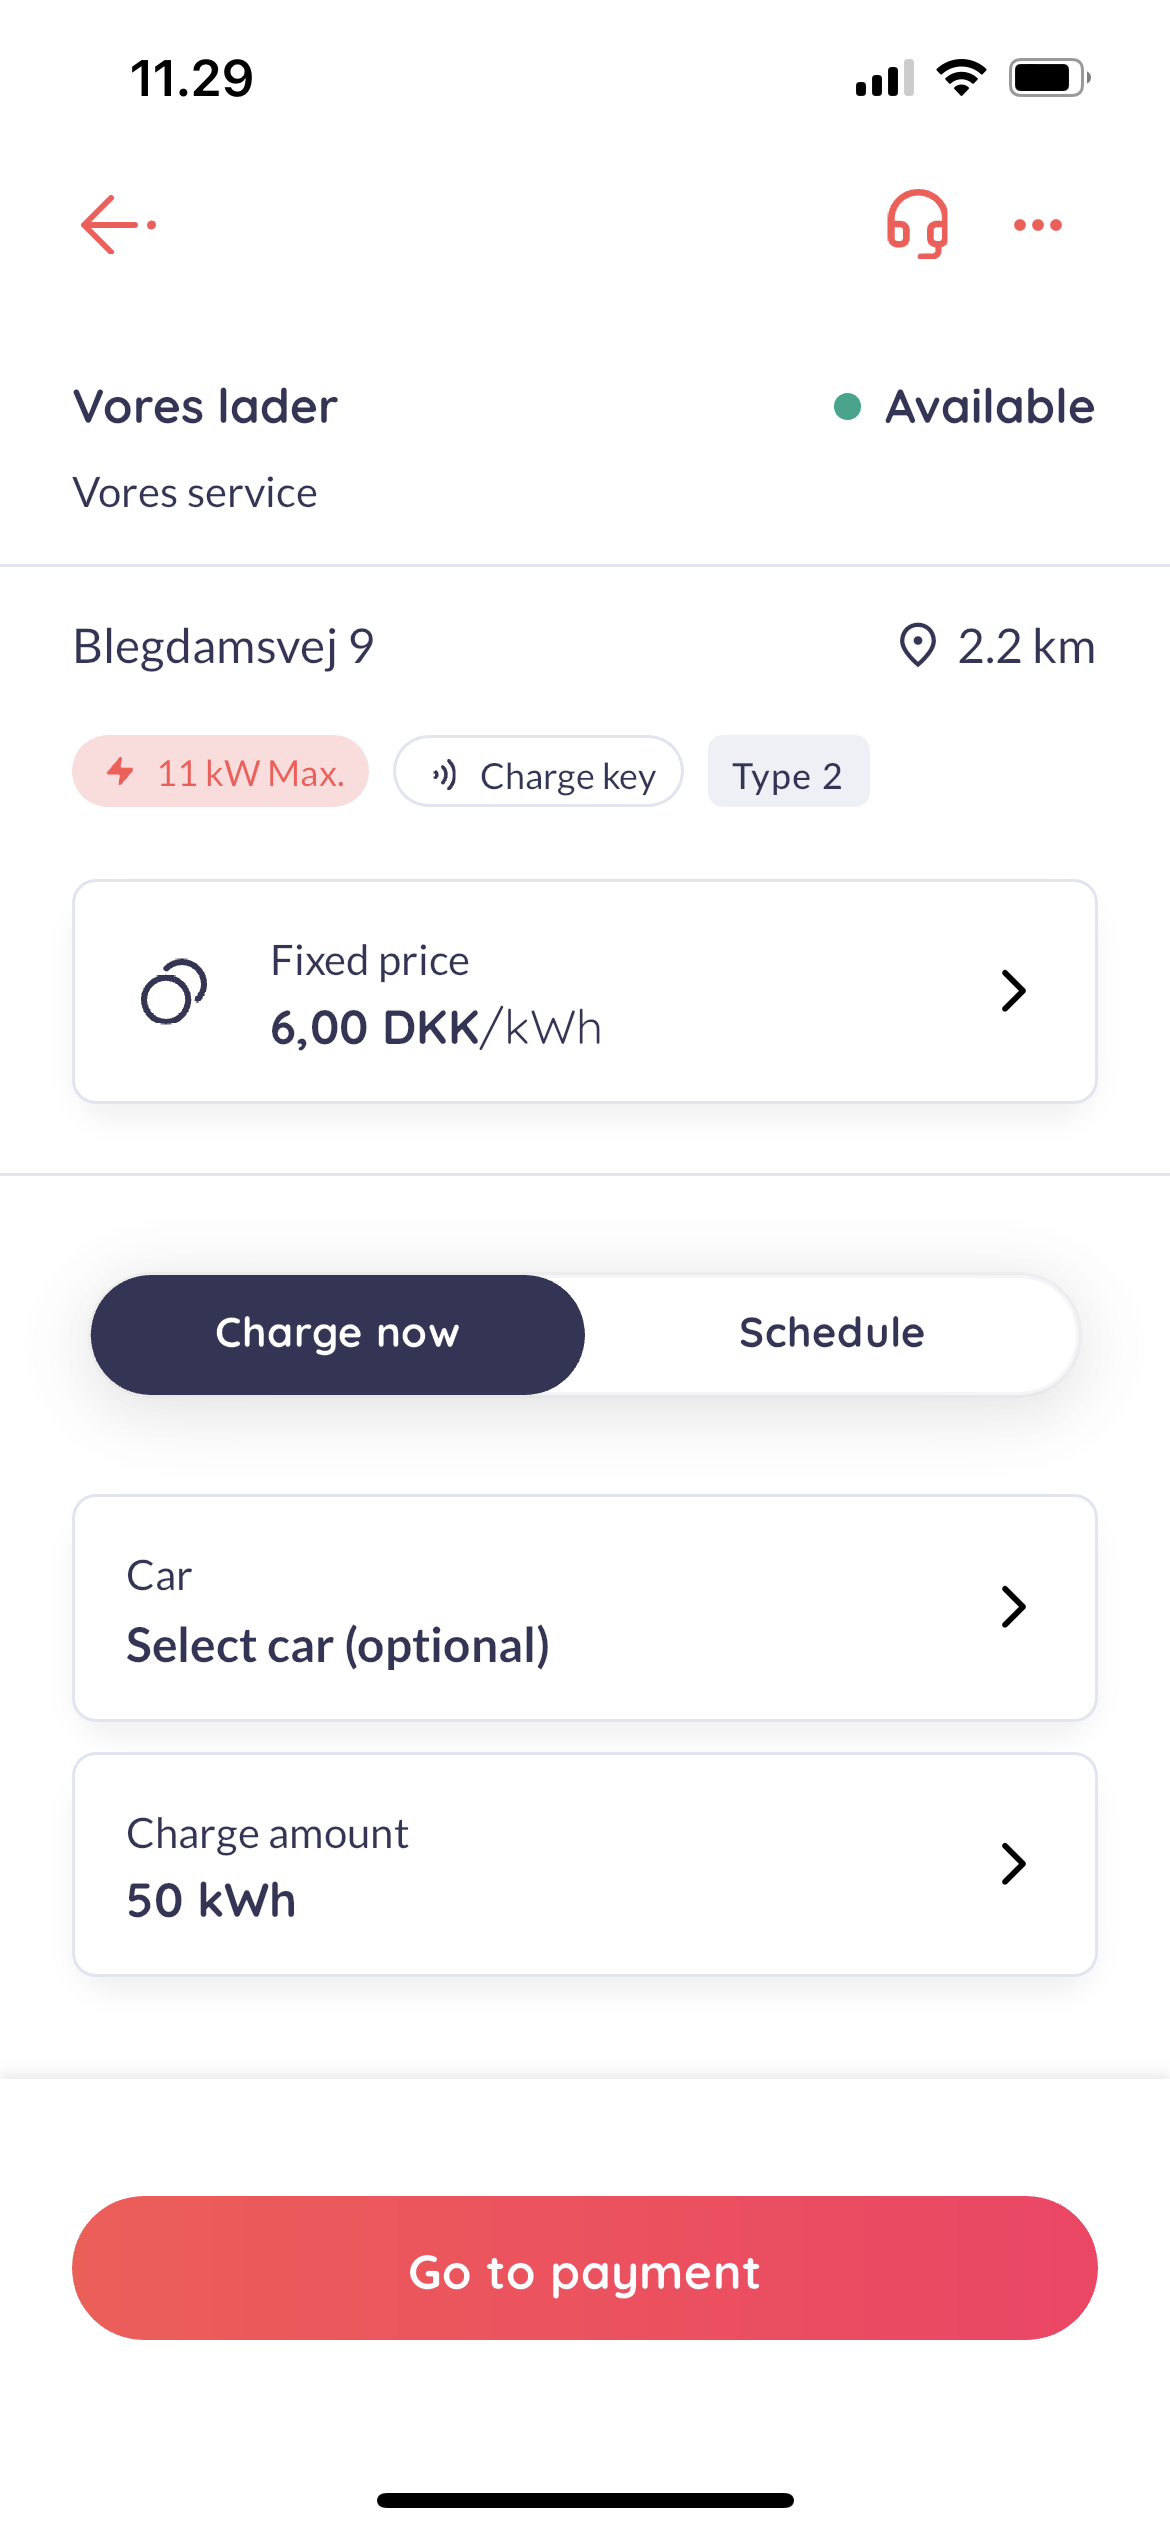This screenshot has width=1170, height=2532.
Task: Open Charge amount chevron
Action: pos(1013,1864)
